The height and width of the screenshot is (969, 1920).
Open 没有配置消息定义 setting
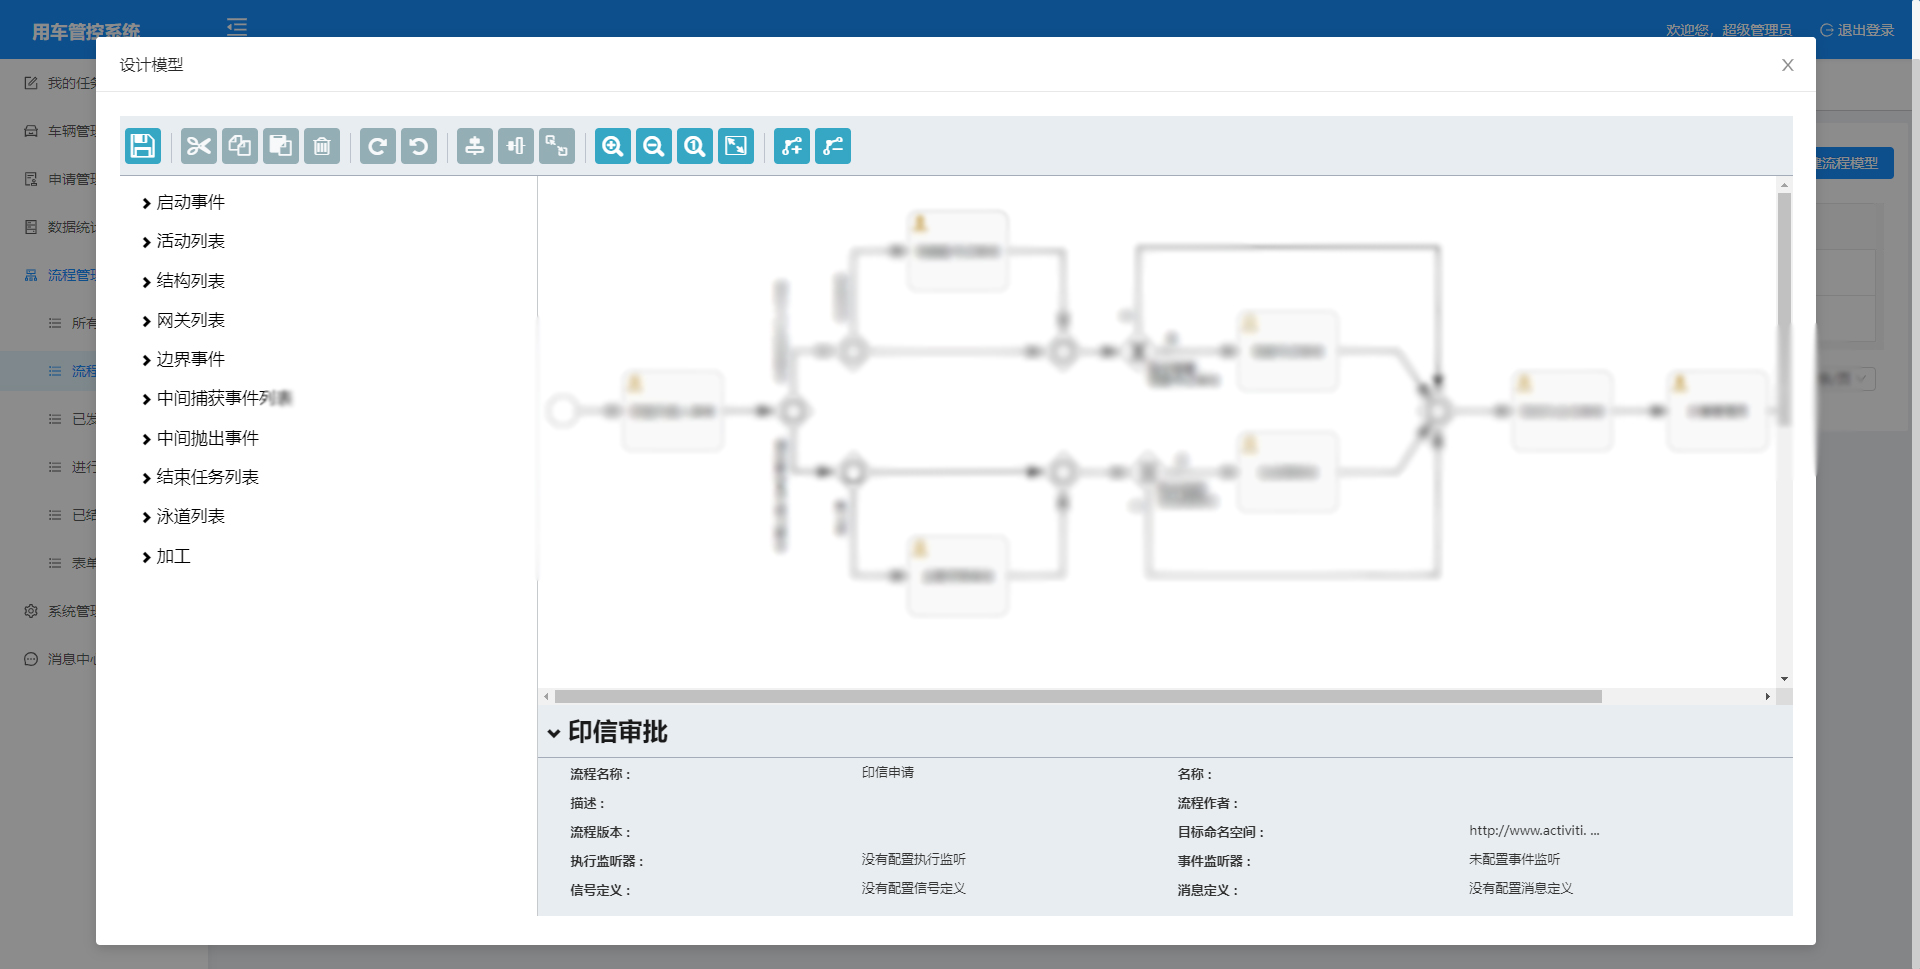tap(1521, 888)
